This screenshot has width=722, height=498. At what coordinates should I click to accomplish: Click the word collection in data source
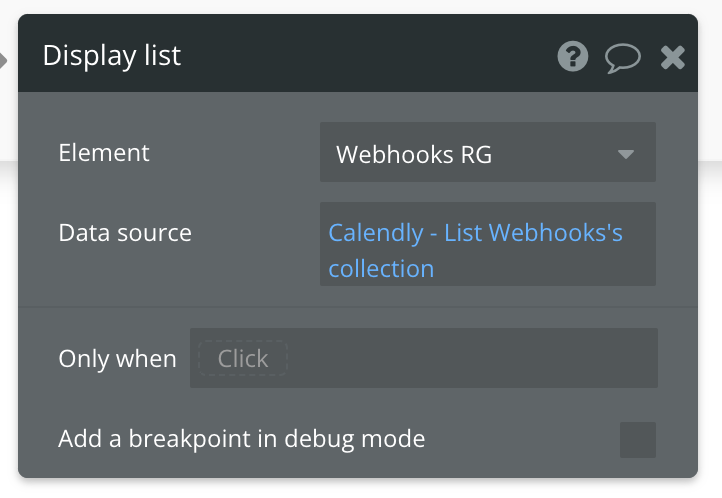pyautogui.click(x=381, y=269)
